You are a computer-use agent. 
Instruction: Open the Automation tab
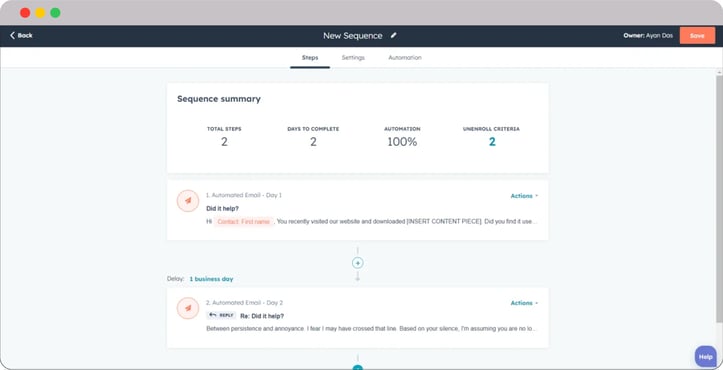405,58
